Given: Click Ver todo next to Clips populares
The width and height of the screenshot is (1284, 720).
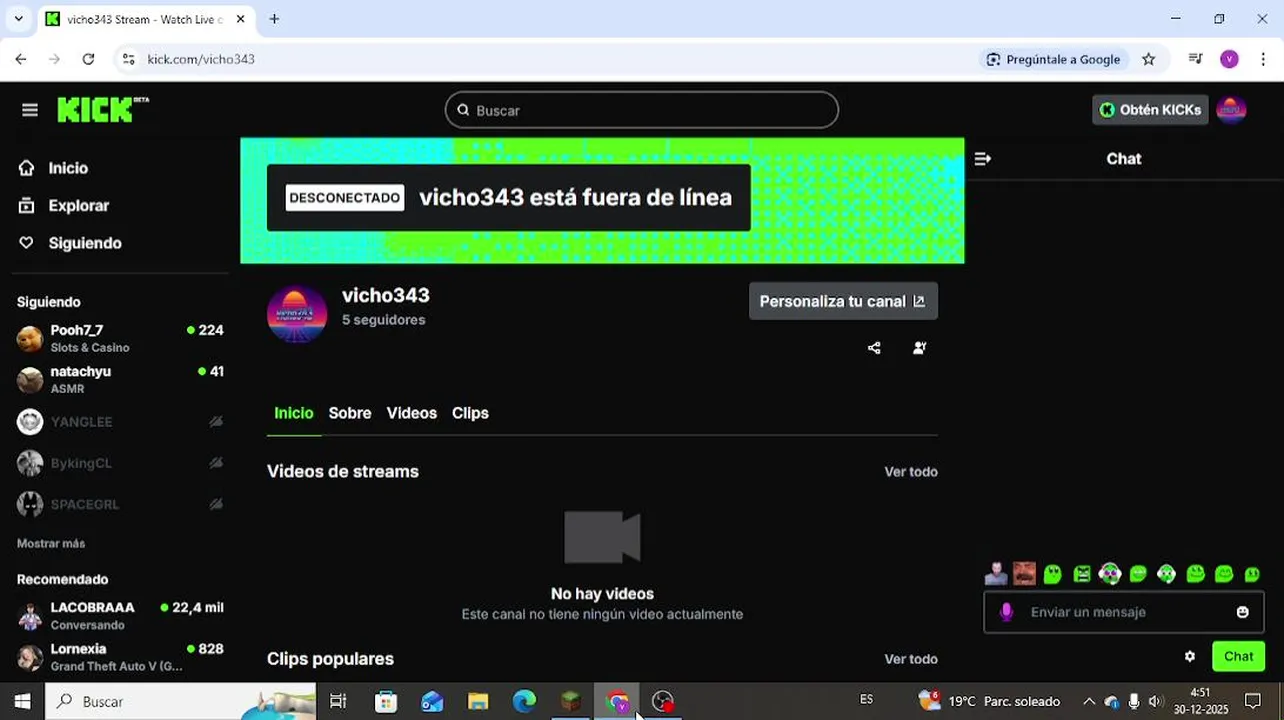Looking at the screenshot, I should pyautogui.click(x=911, y=659).
